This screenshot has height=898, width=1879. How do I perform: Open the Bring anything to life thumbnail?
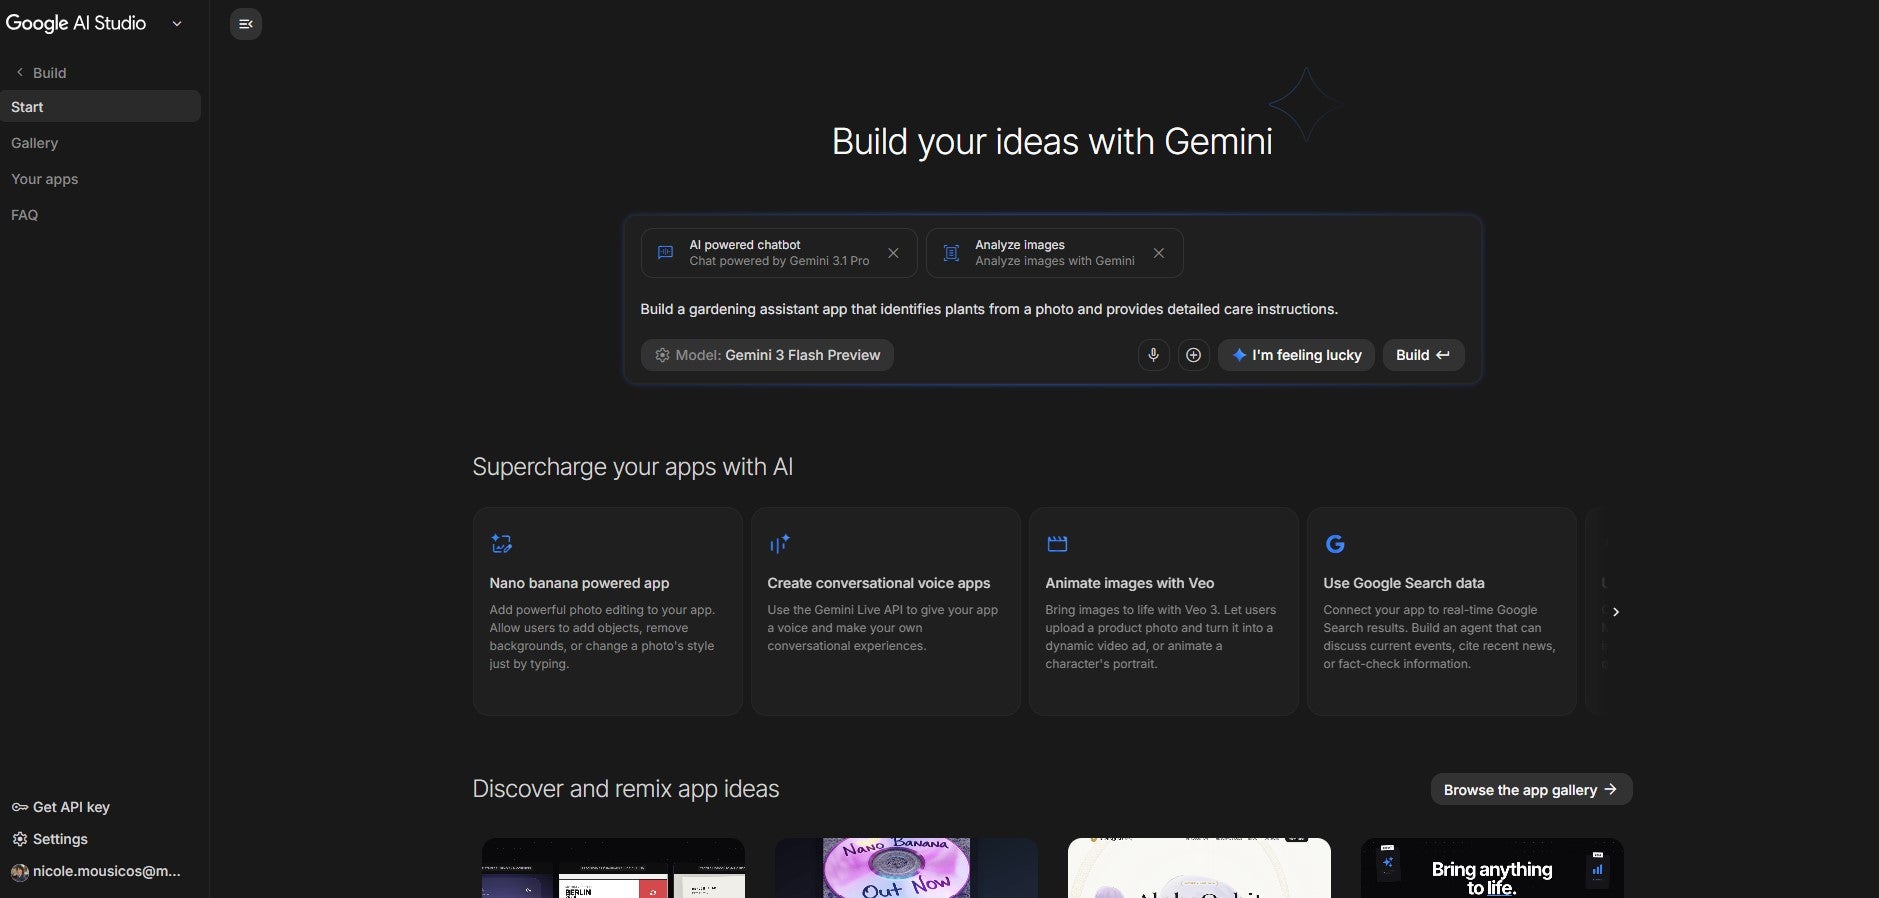point(1492,868)
